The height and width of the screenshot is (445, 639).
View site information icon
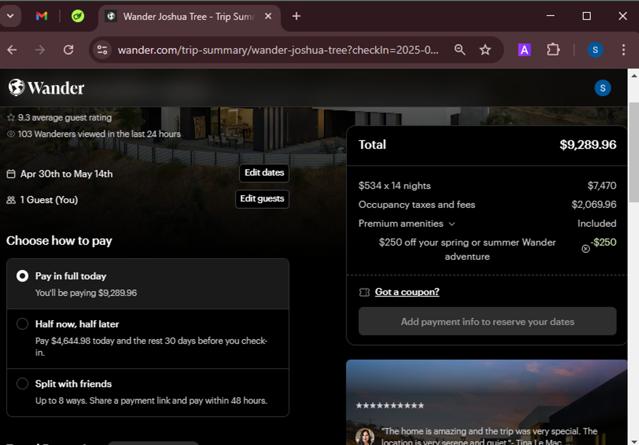point(102,50)
